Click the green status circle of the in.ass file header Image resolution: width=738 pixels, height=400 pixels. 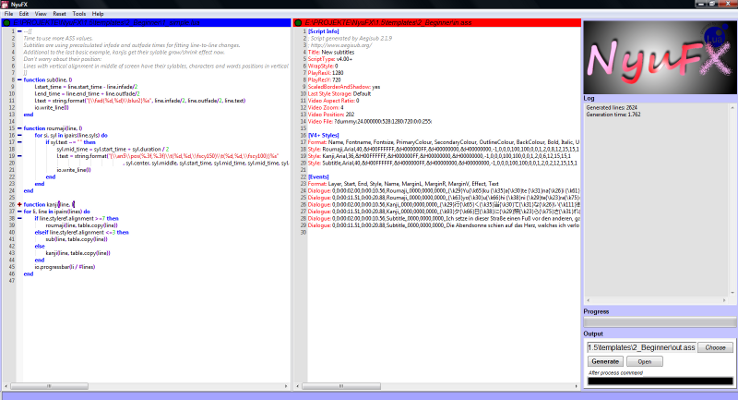pos(298,23)
